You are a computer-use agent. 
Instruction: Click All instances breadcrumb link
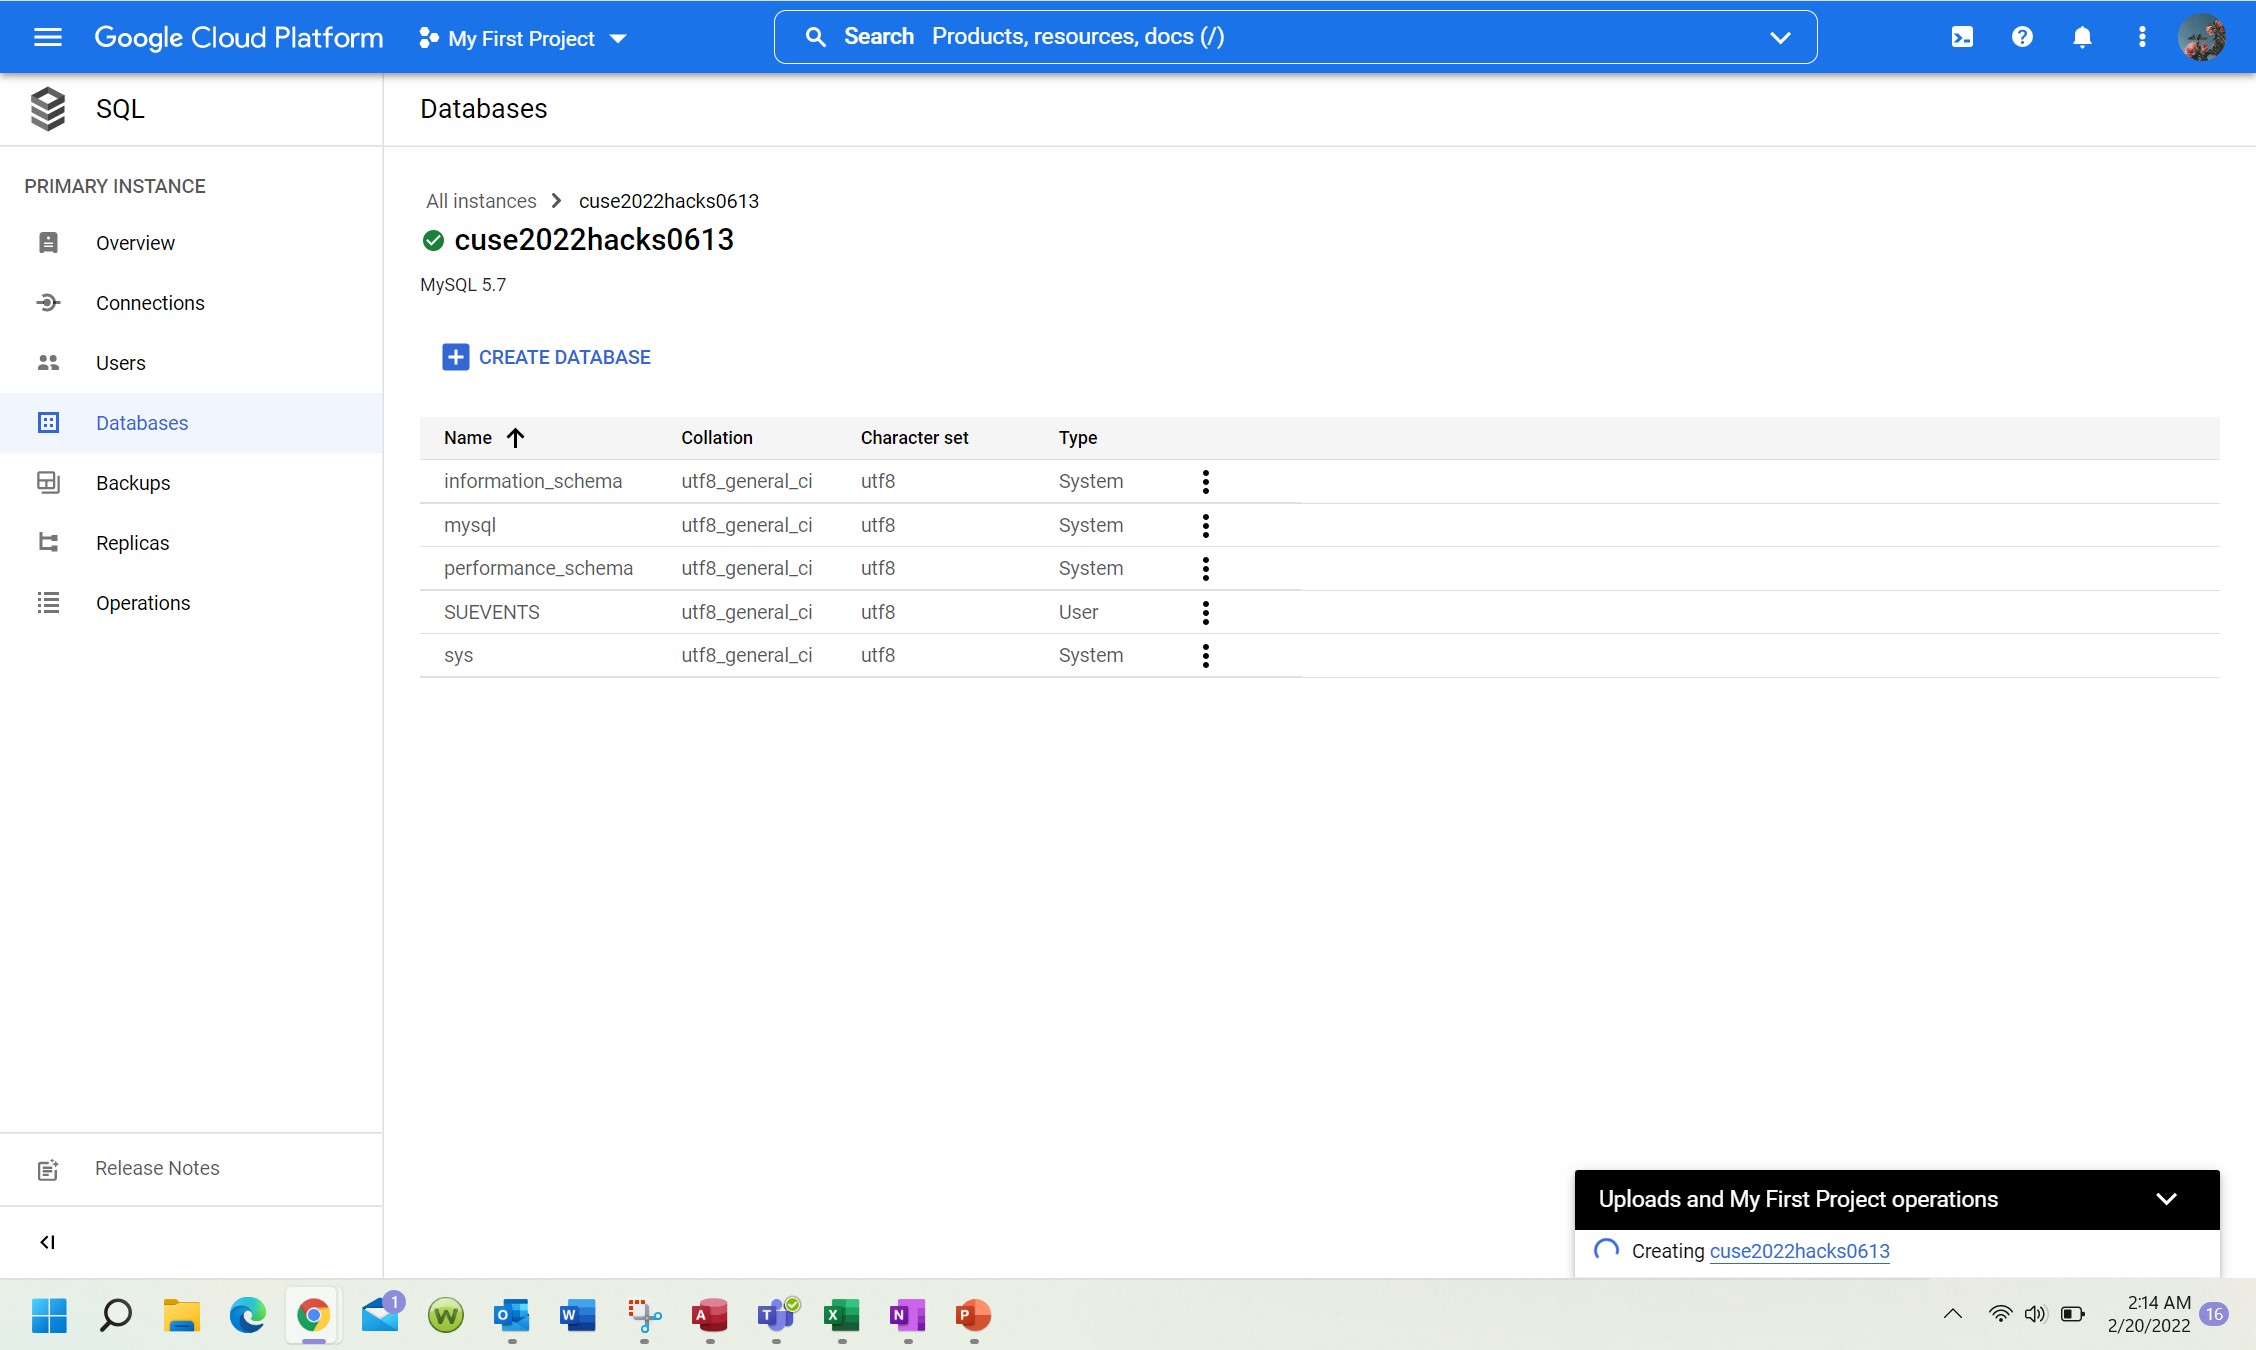481,201
